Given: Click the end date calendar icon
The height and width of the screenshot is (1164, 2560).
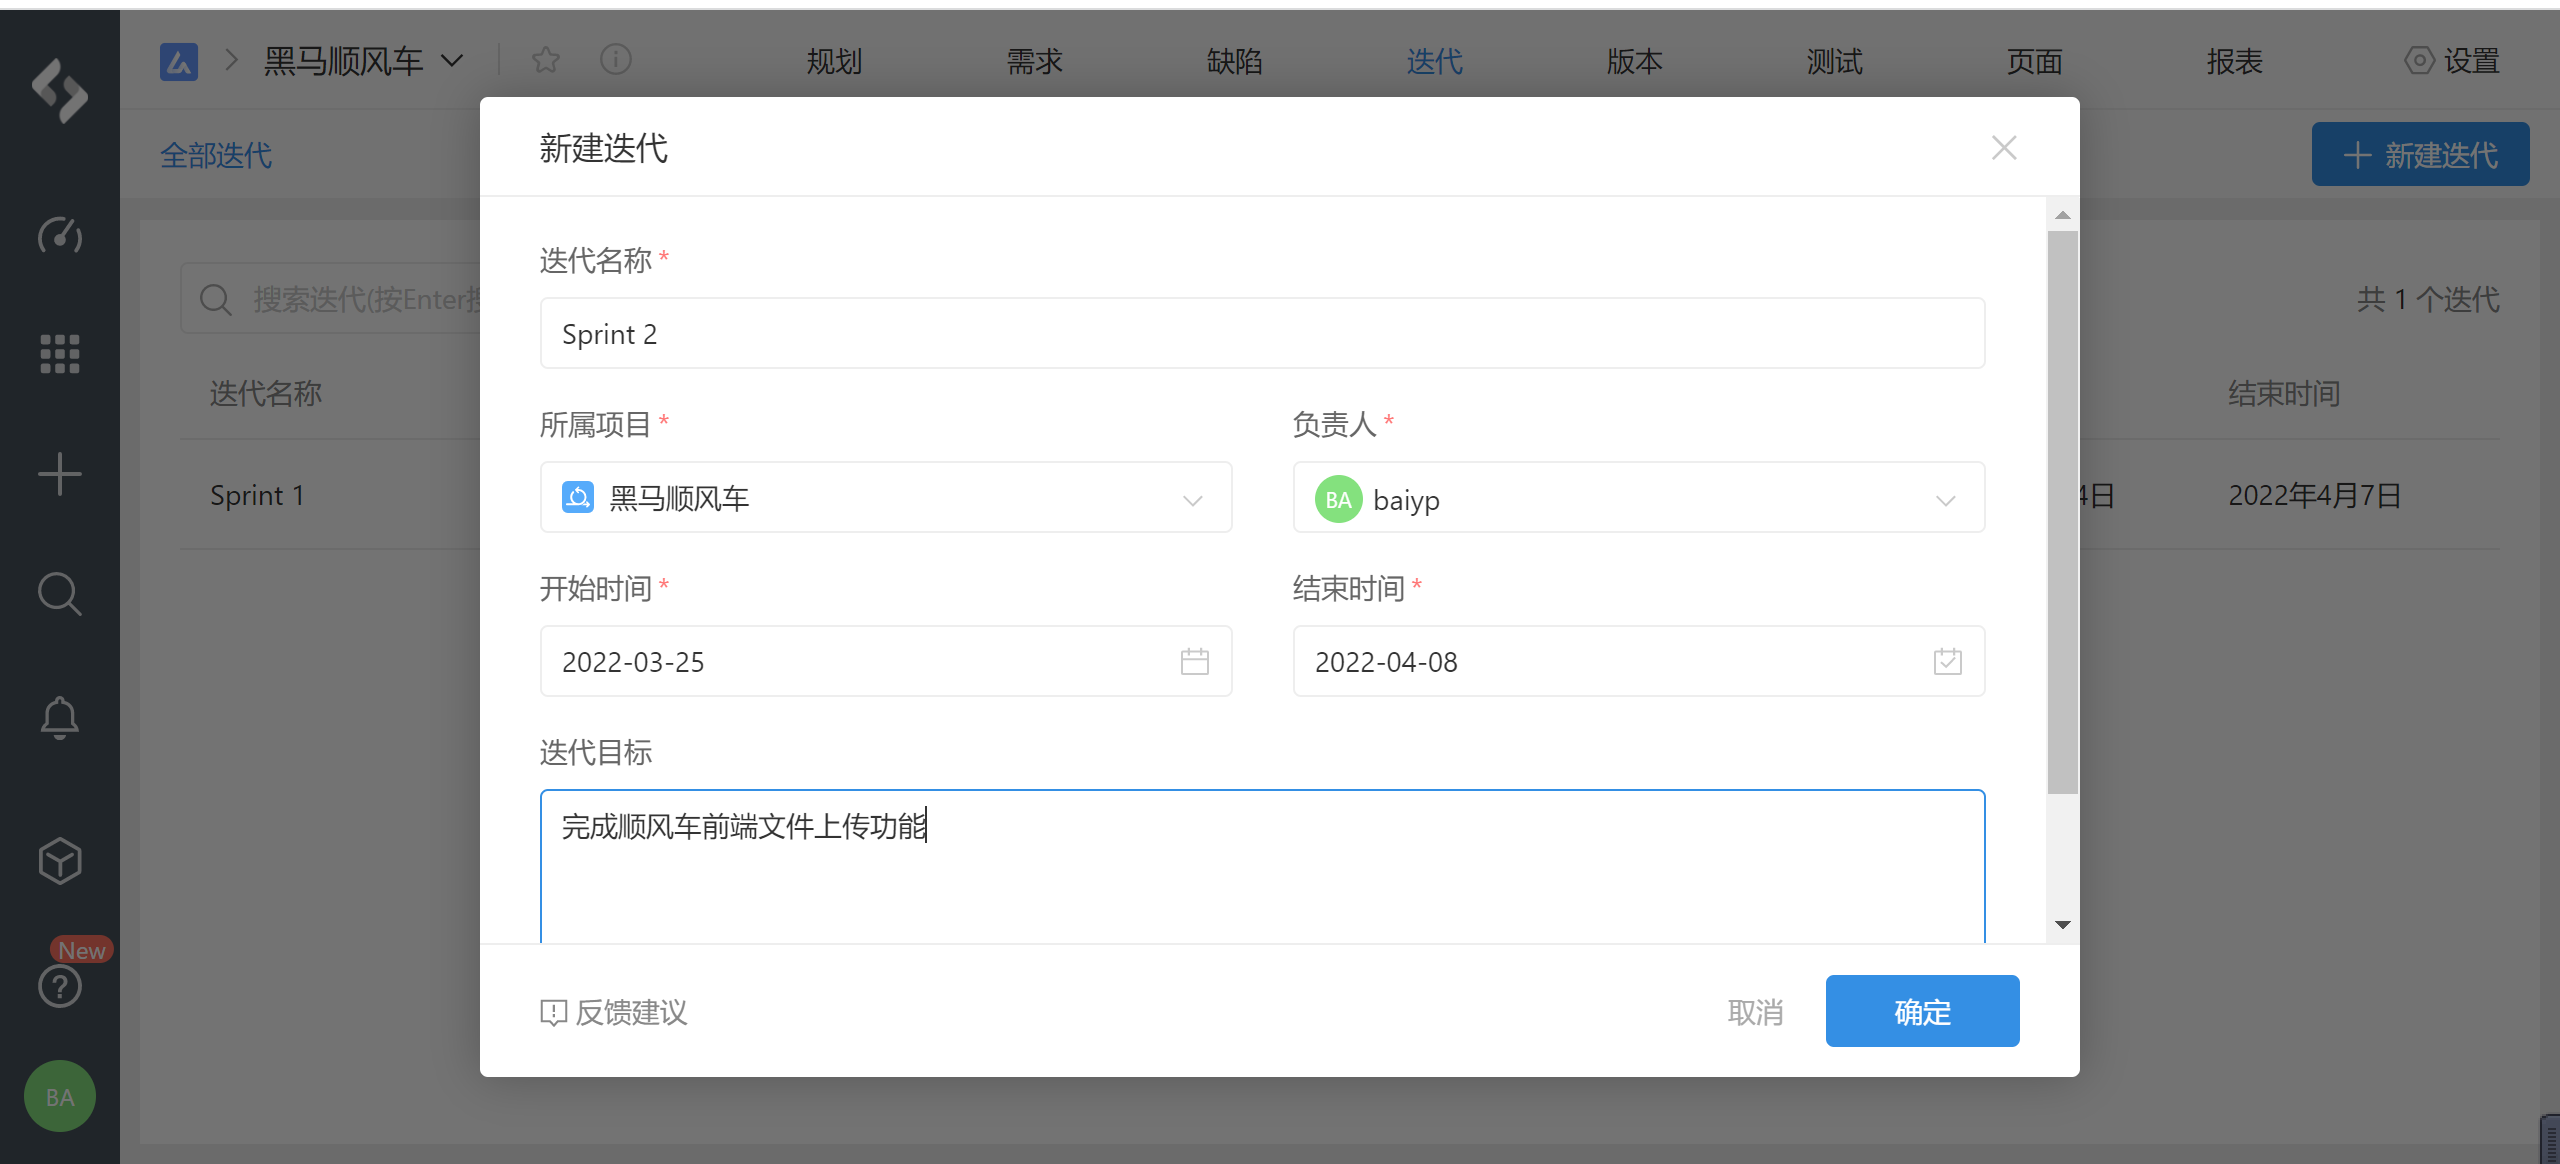Looking at the screenshot, I should [x=1947, y=662].
